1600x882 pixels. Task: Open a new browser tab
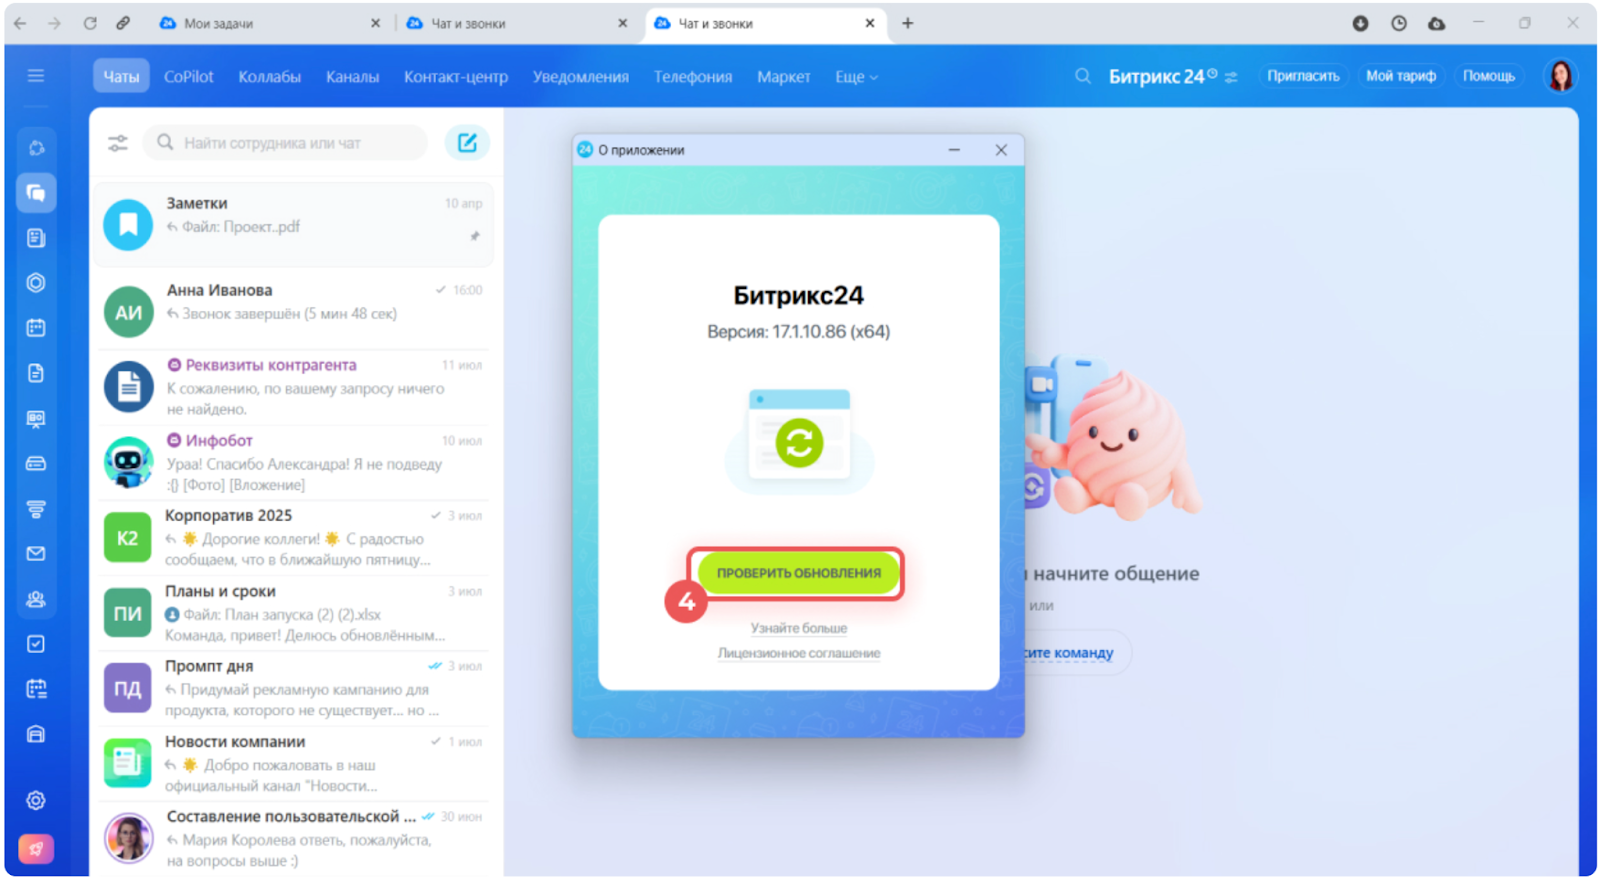907,23
